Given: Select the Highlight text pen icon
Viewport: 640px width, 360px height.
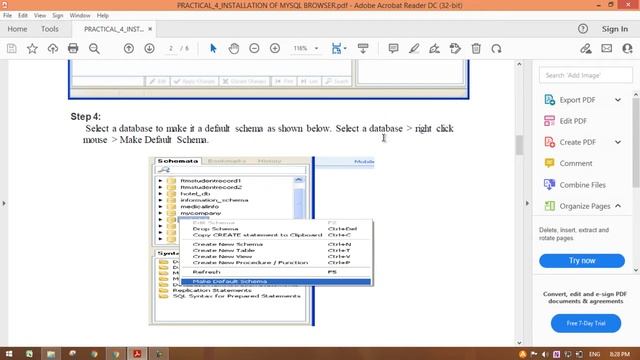Looking at the screenshot, I should (414, 49).
